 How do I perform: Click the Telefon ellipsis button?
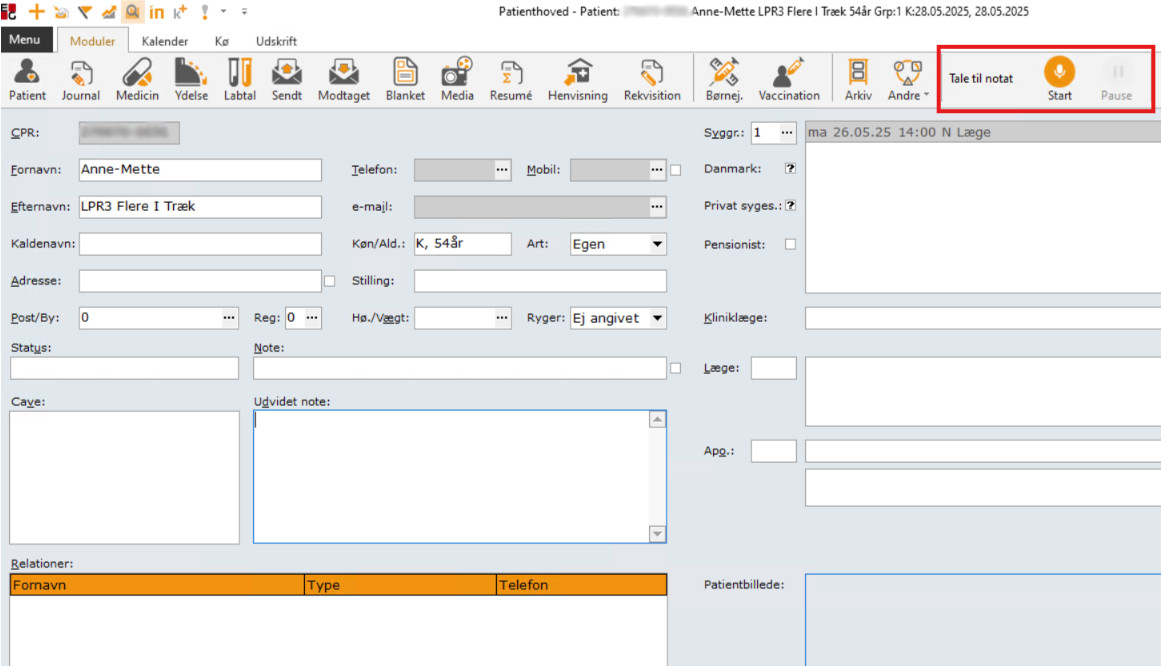502,170
